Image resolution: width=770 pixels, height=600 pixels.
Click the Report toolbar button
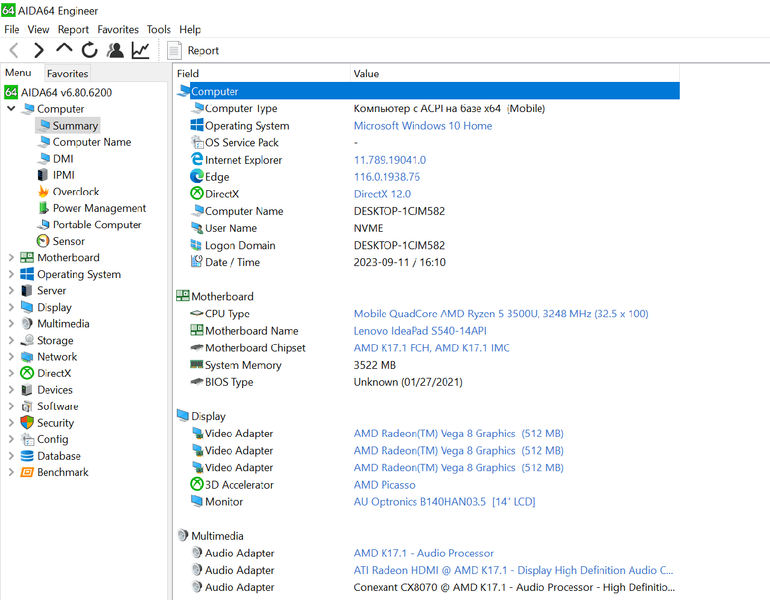coord(193,50)
